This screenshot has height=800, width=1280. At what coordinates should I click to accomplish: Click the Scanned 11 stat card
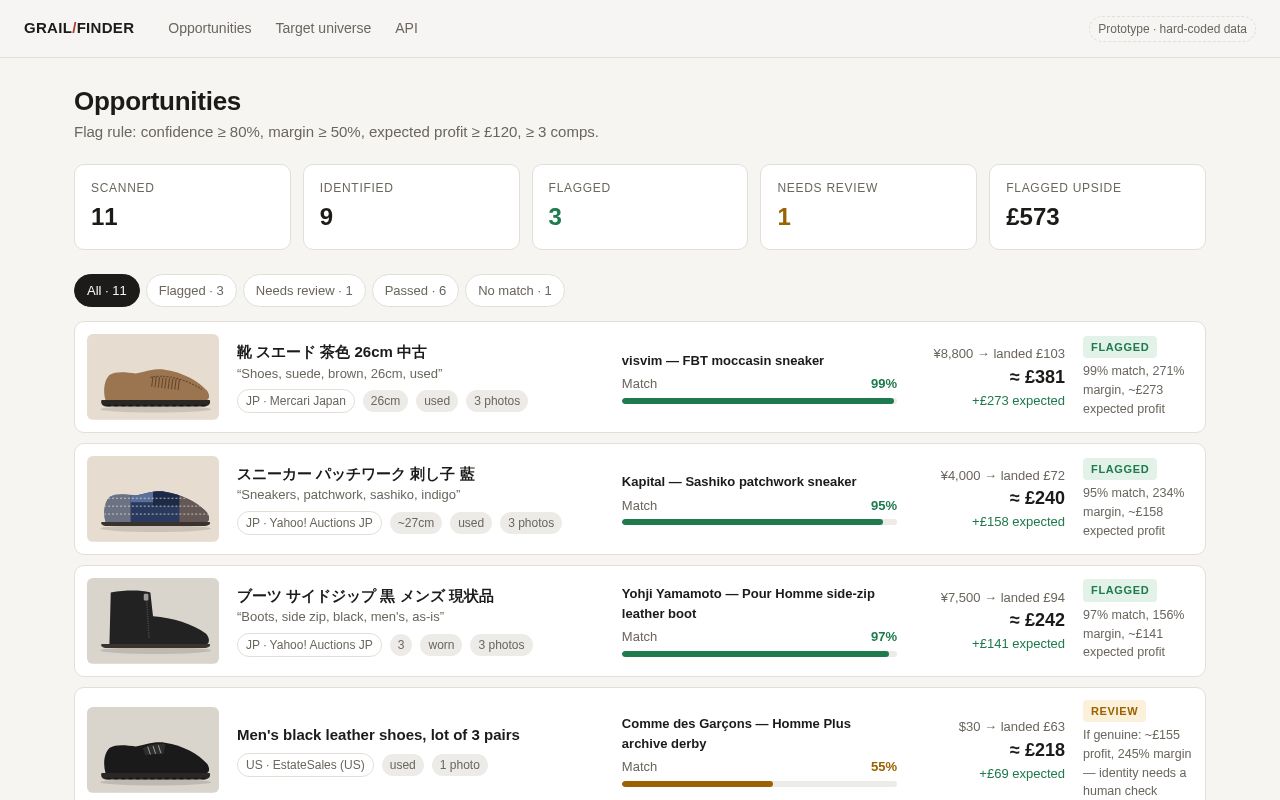coord(182,207)
